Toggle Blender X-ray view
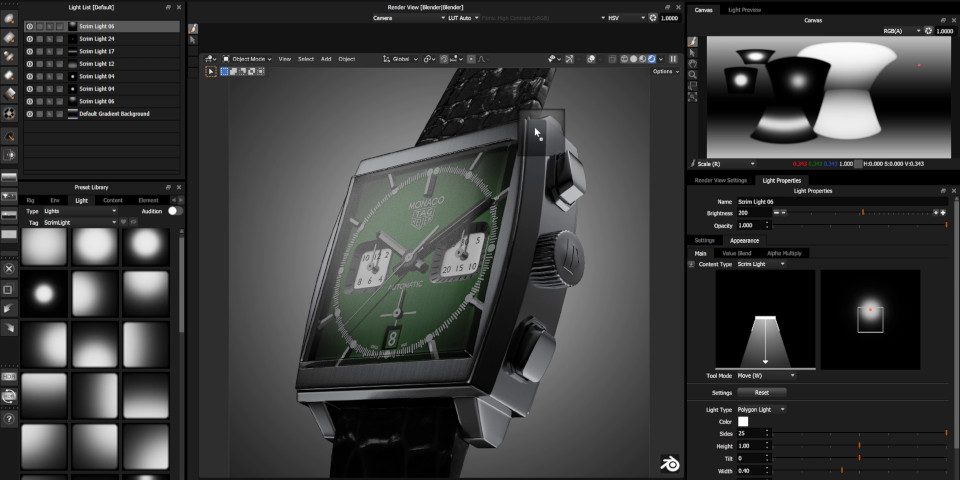The image size is (960, 480). point(612,59)
